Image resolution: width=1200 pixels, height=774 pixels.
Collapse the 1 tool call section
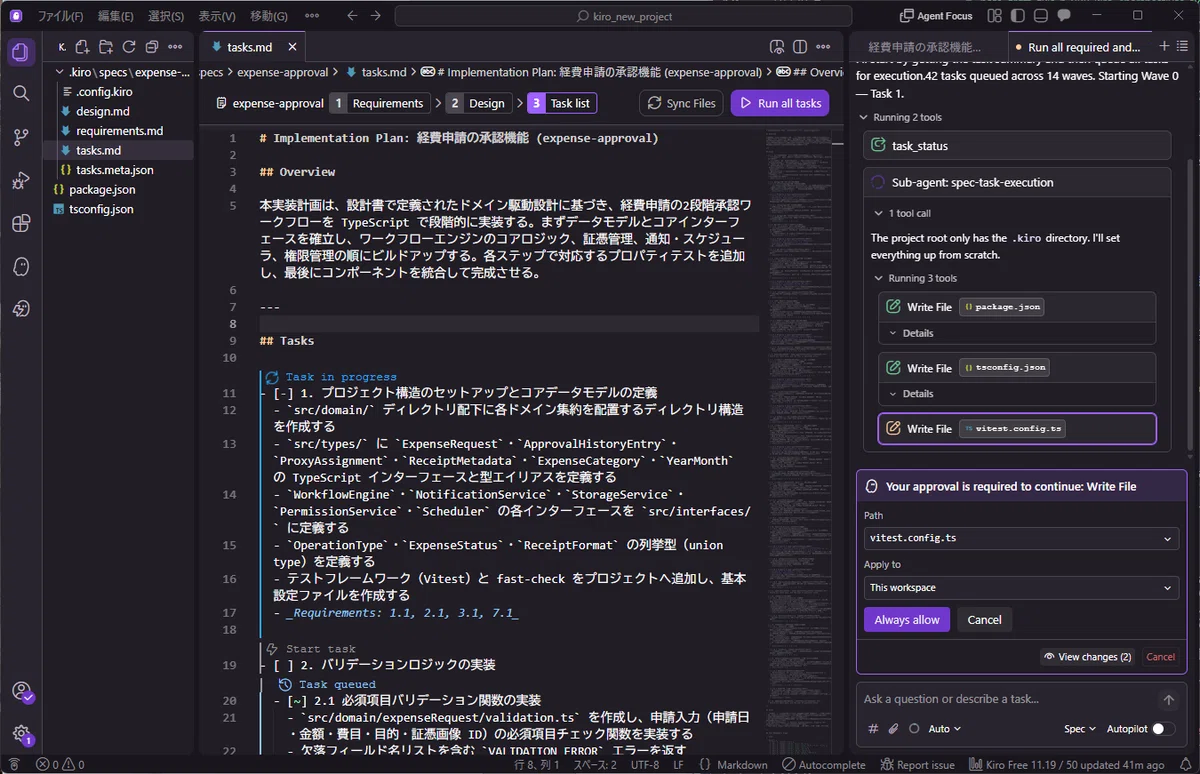point(902,213)
